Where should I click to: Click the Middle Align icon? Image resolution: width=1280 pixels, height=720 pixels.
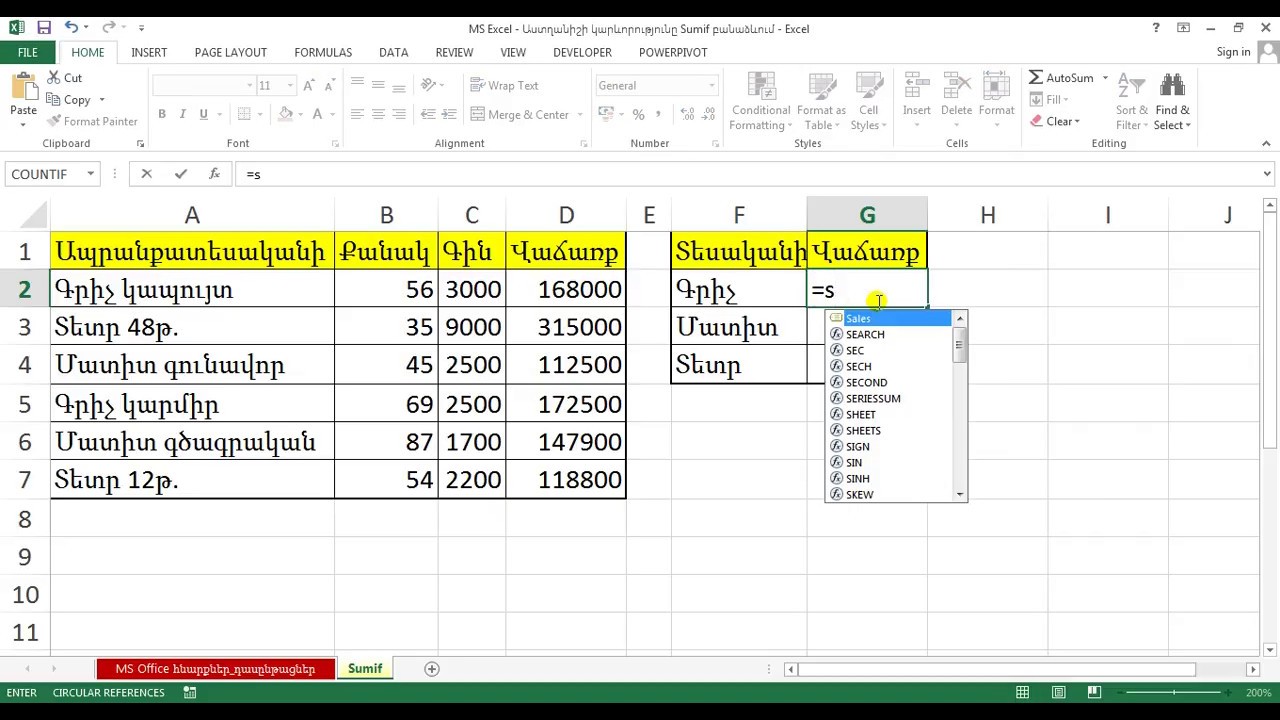pyautogui.click(x=378, y=85)
